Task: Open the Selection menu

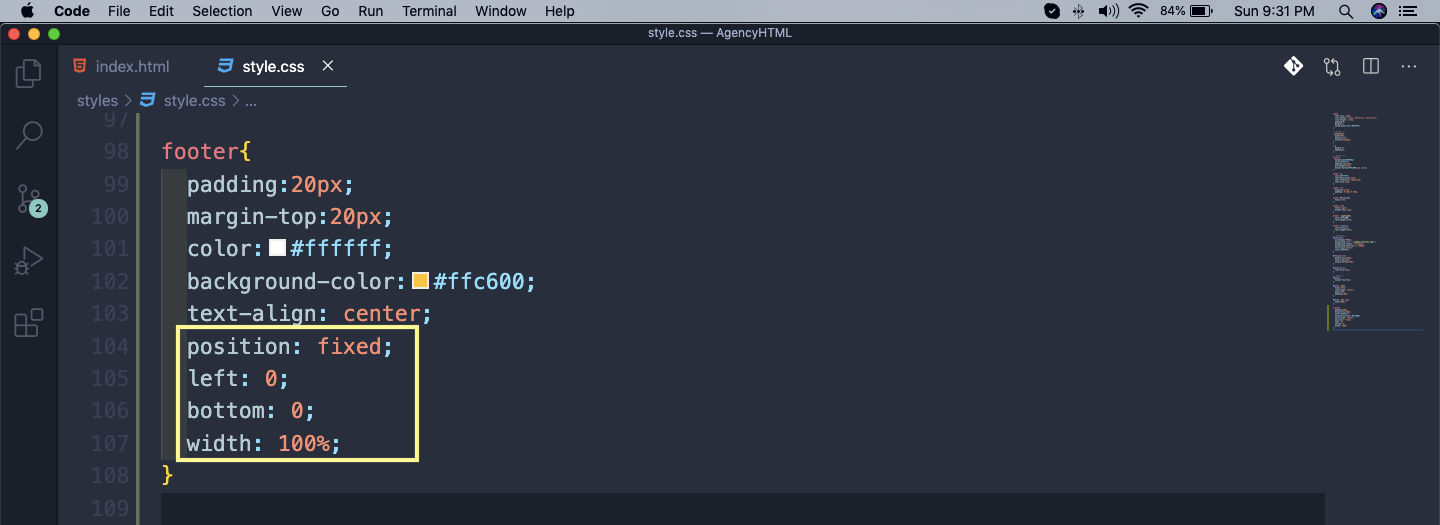Action: tap(222, 11)
